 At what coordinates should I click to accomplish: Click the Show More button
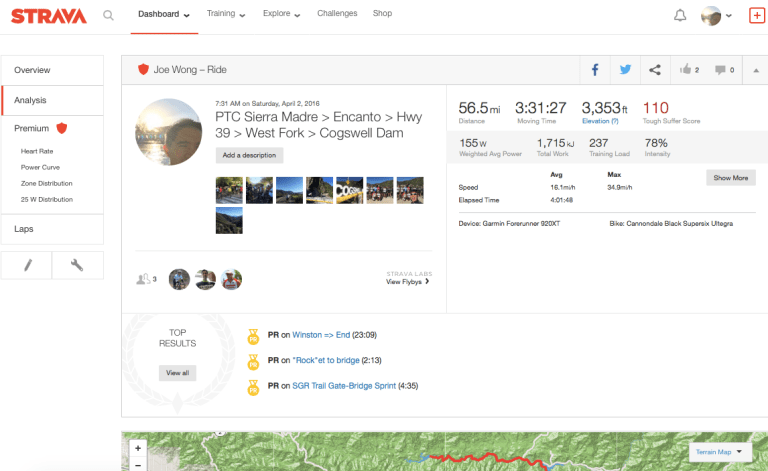pos(727,178)
